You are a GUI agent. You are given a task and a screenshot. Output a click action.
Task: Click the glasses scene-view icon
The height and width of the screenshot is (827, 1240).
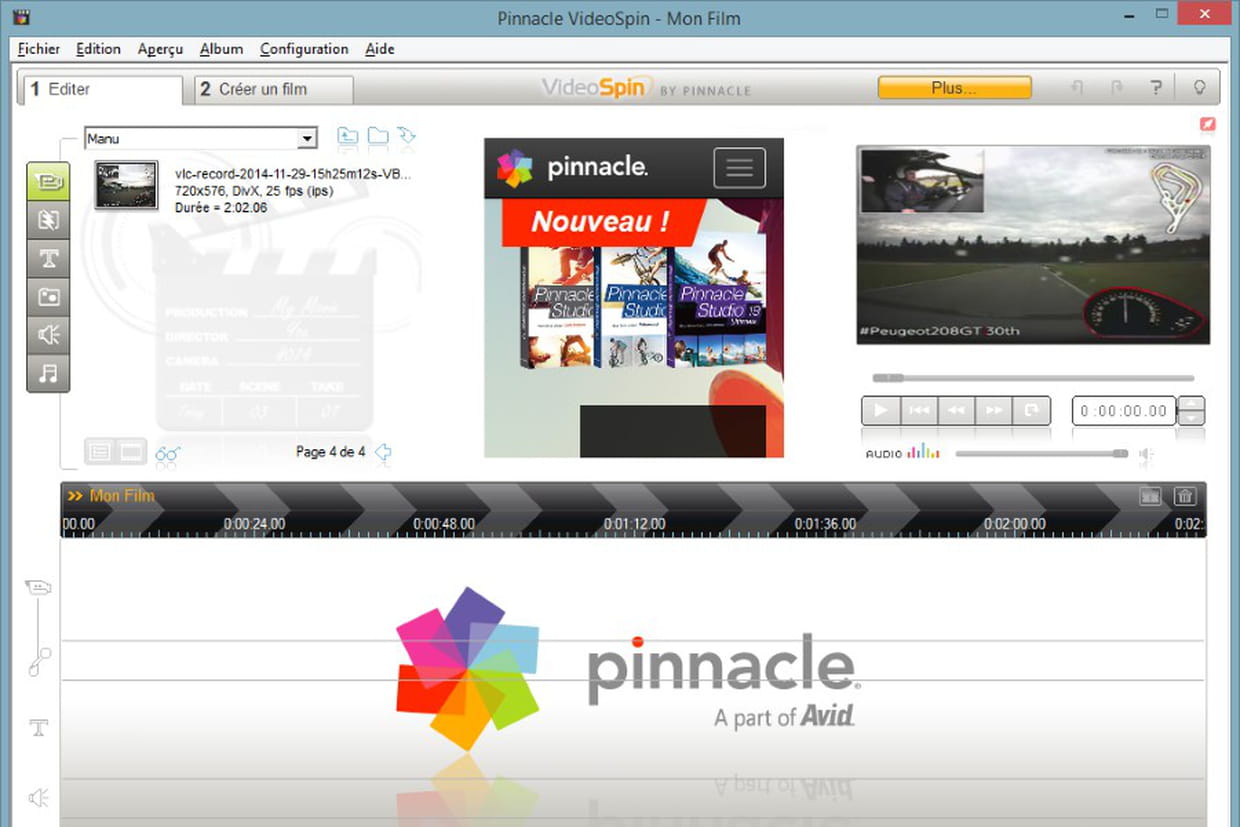(x=167, y=455)
